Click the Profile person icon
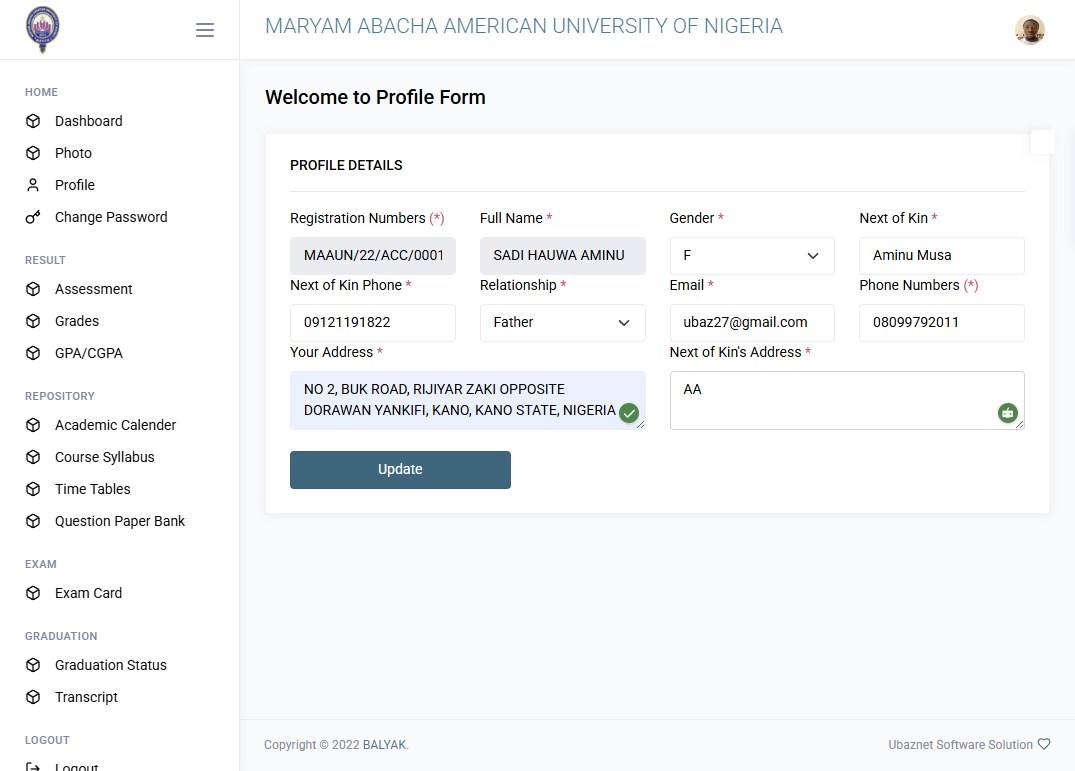 tap(33, 185)
